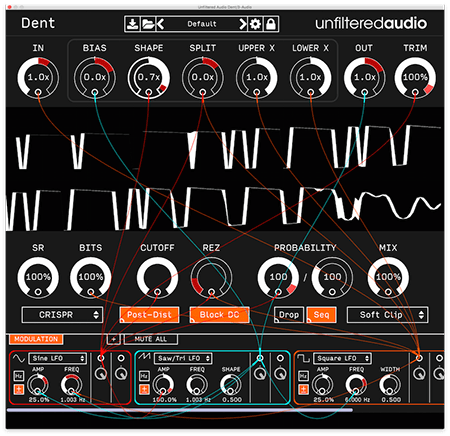
Task: Toggle the bipolar +/- button on Sine LFO
Action: 19,389
